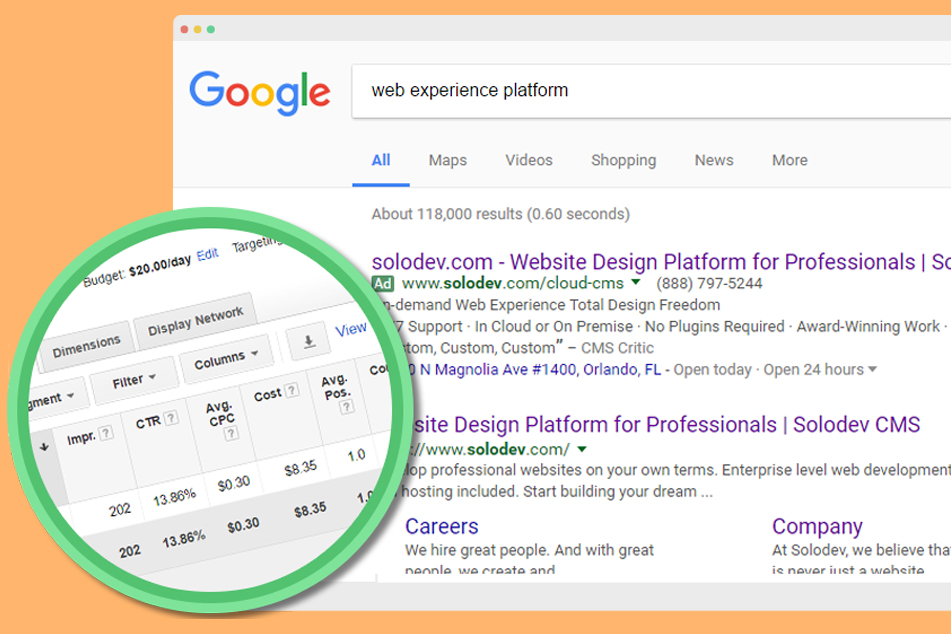Image resolution: width=951 pixels, height=634 pixels.
Task: Open the Videos tab
Action: coord(529,160)
